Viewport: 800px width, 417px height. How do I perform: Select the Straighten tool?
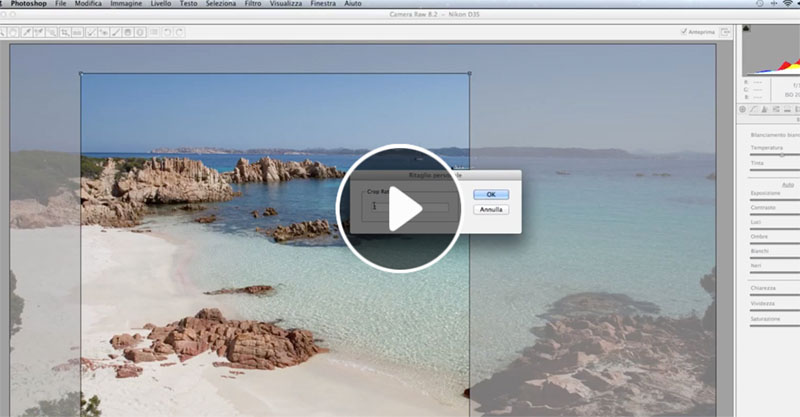77,33
